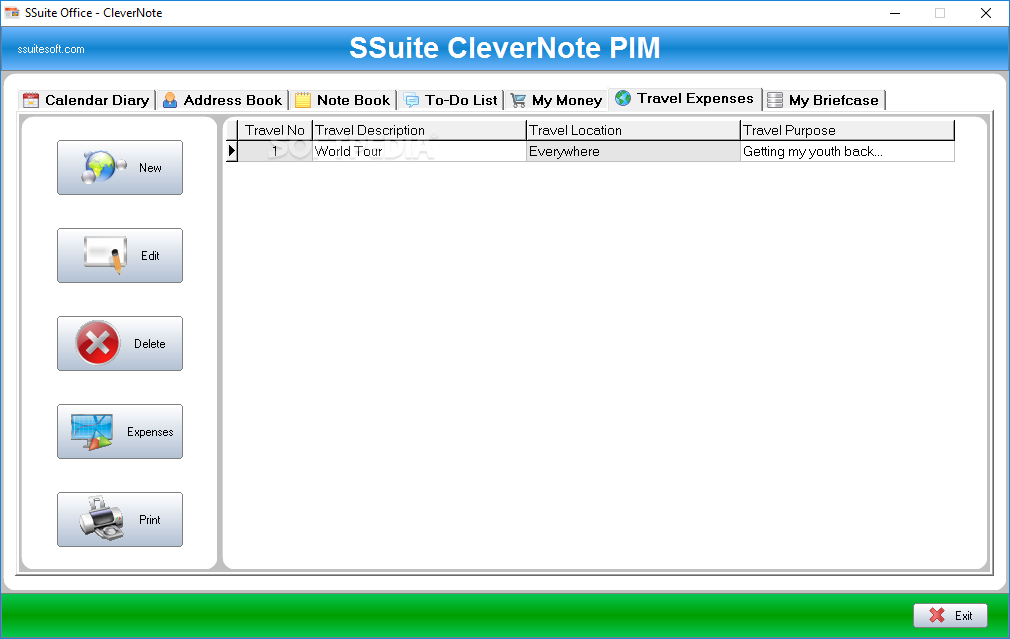Click the row selector arrow indicator

point(232,151)
